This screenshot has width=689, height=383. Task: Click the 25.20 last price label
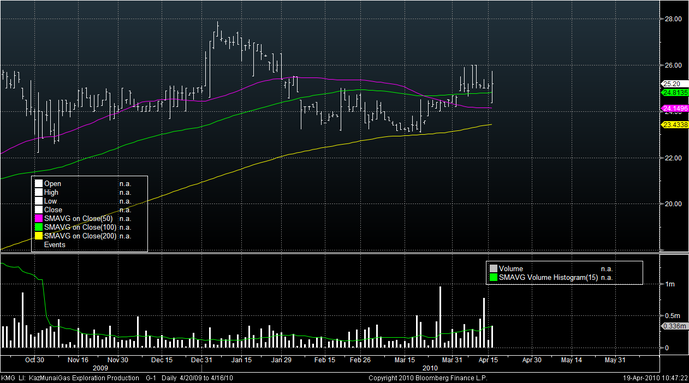click(x=674, y=83)
